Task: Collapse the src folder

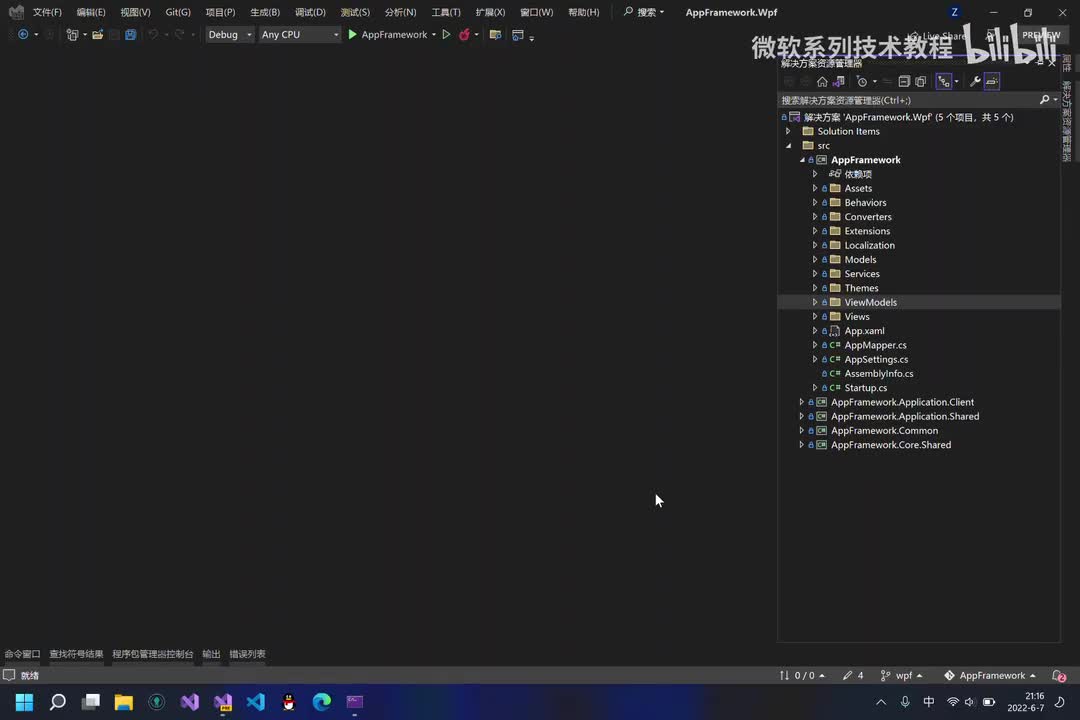Action: pos(789,145)
